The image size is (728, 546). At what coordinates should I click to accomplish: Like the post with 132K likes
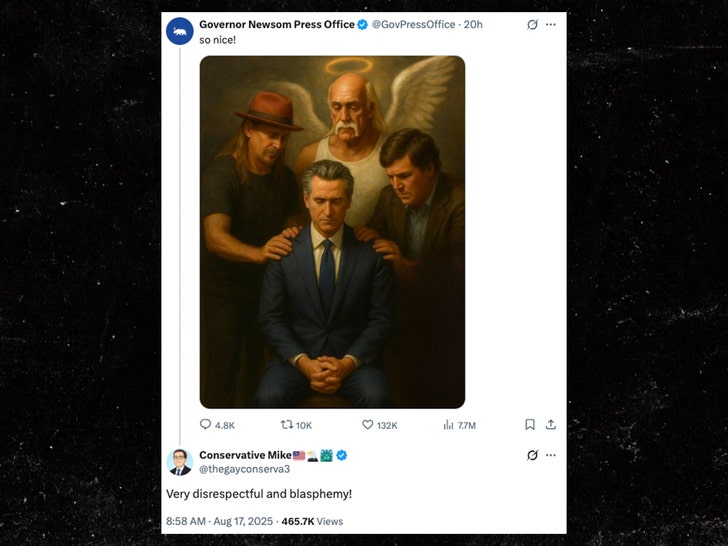click(368, 425)
